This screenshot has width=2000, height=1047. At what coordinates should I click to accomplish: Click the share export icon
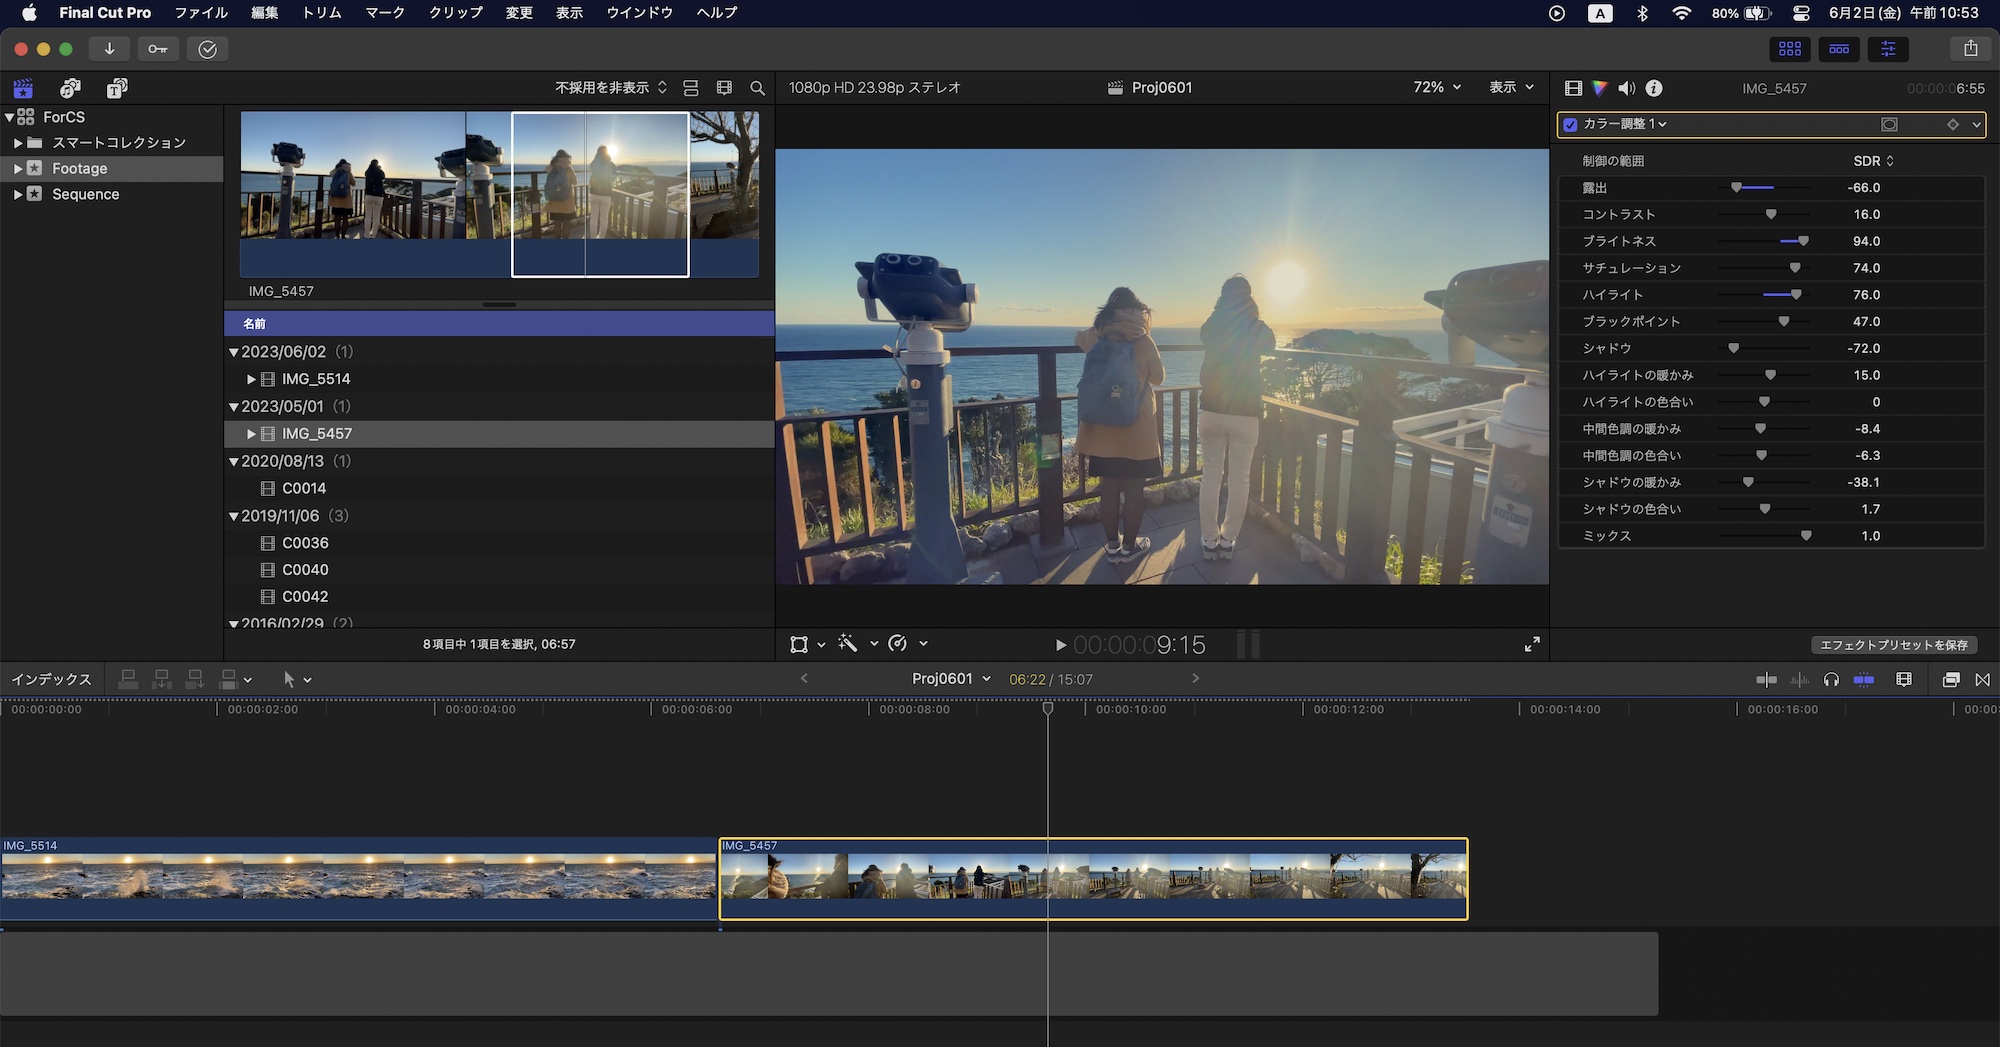point(1970,49)
